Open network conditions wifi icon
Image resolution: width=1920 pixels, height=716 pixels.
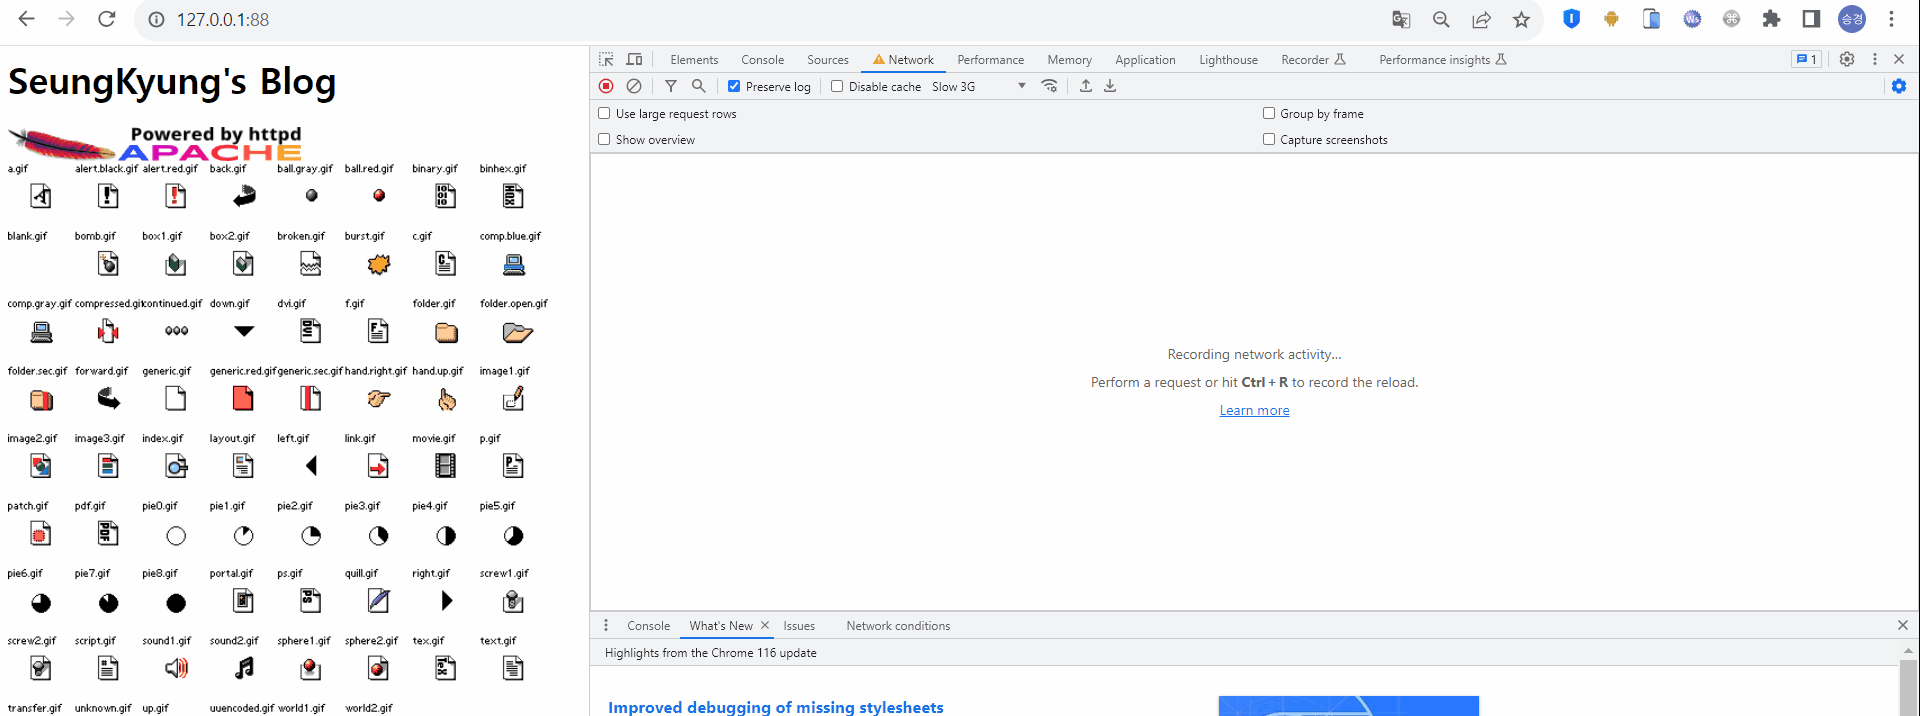(1049, 86)
